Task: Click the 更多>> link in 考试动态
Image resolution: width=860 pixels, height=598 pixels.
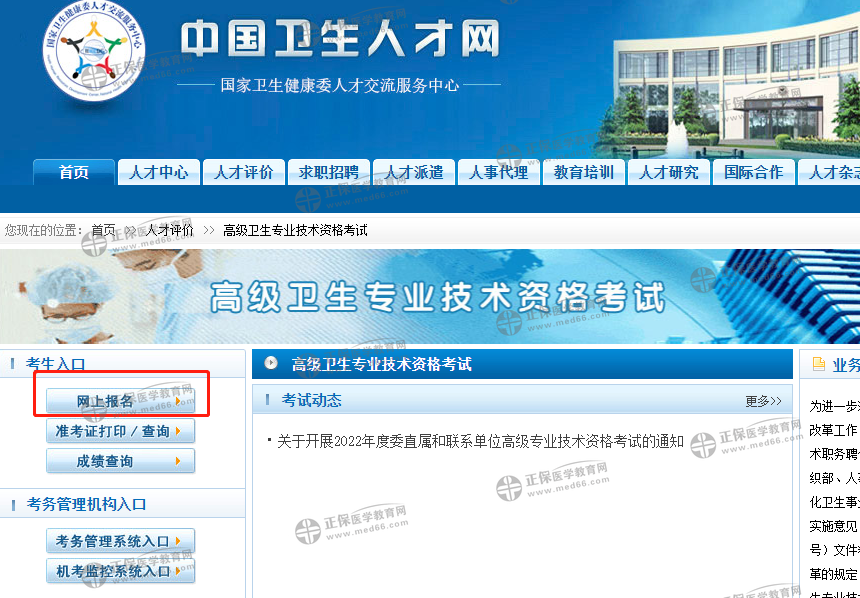Action: [x=763, y=401]
